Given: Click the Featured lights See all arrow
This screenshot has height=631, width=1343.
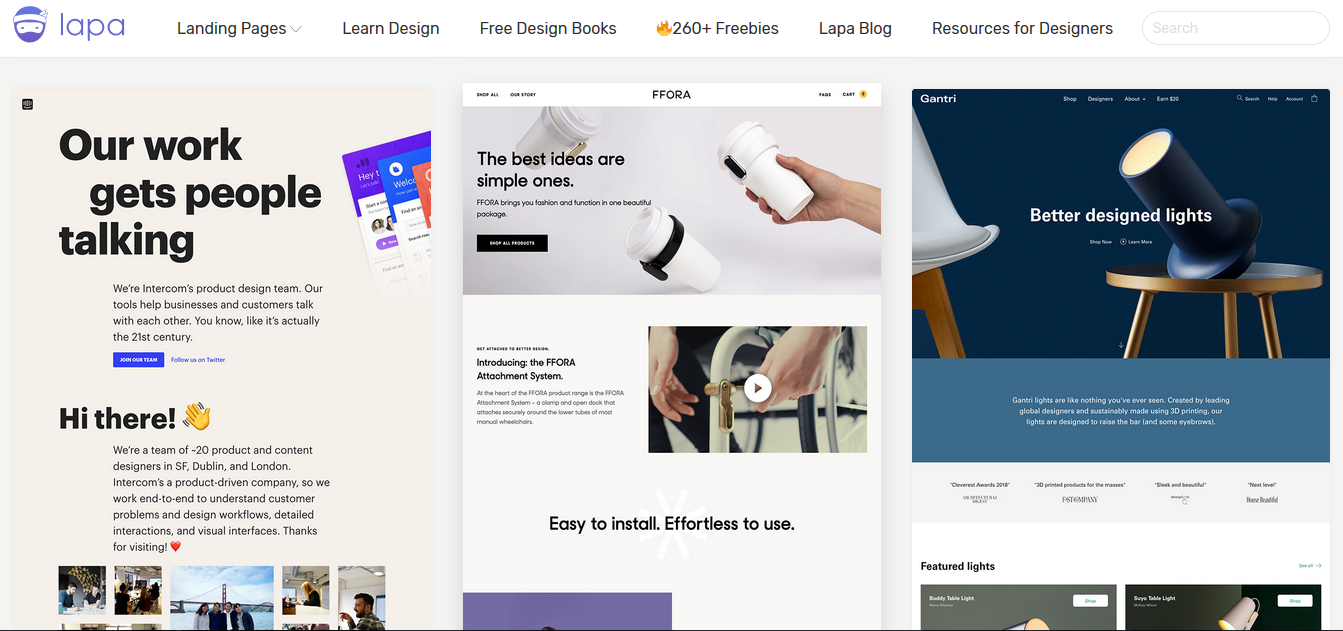Looking at the screenshot, I should point(1319,566).
